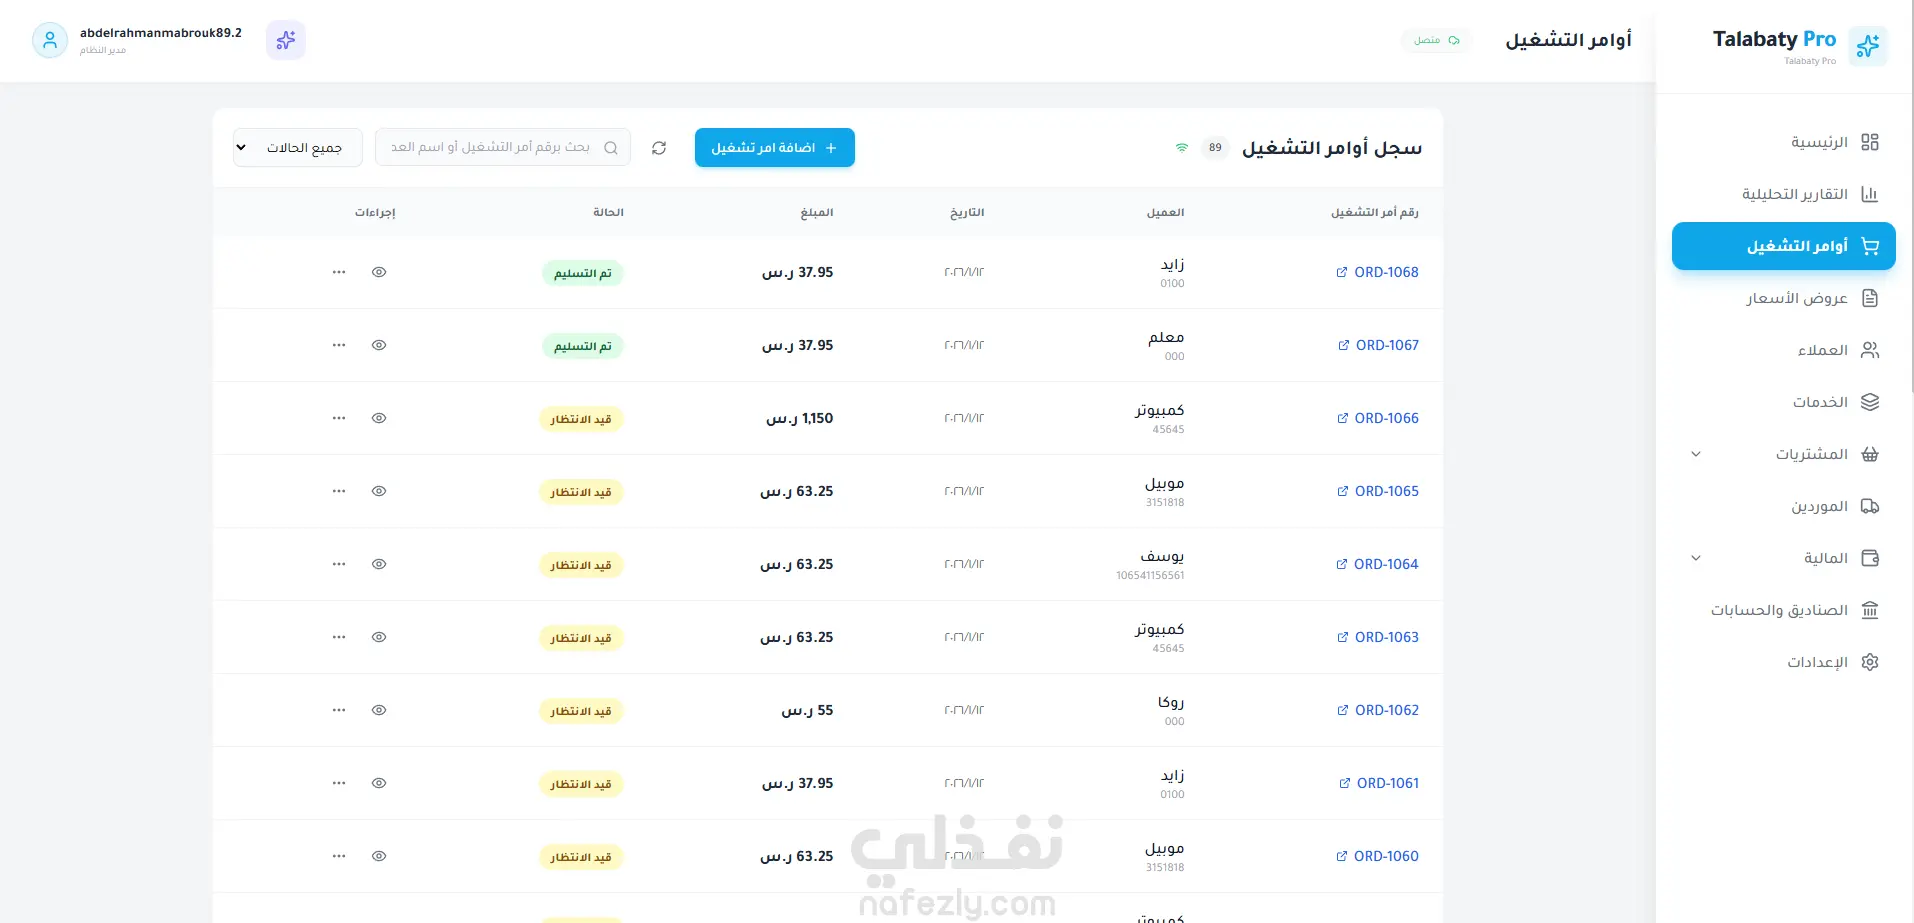View order ORD-1065 with the eye icon

pyautogui.click(x=379, y=491)
